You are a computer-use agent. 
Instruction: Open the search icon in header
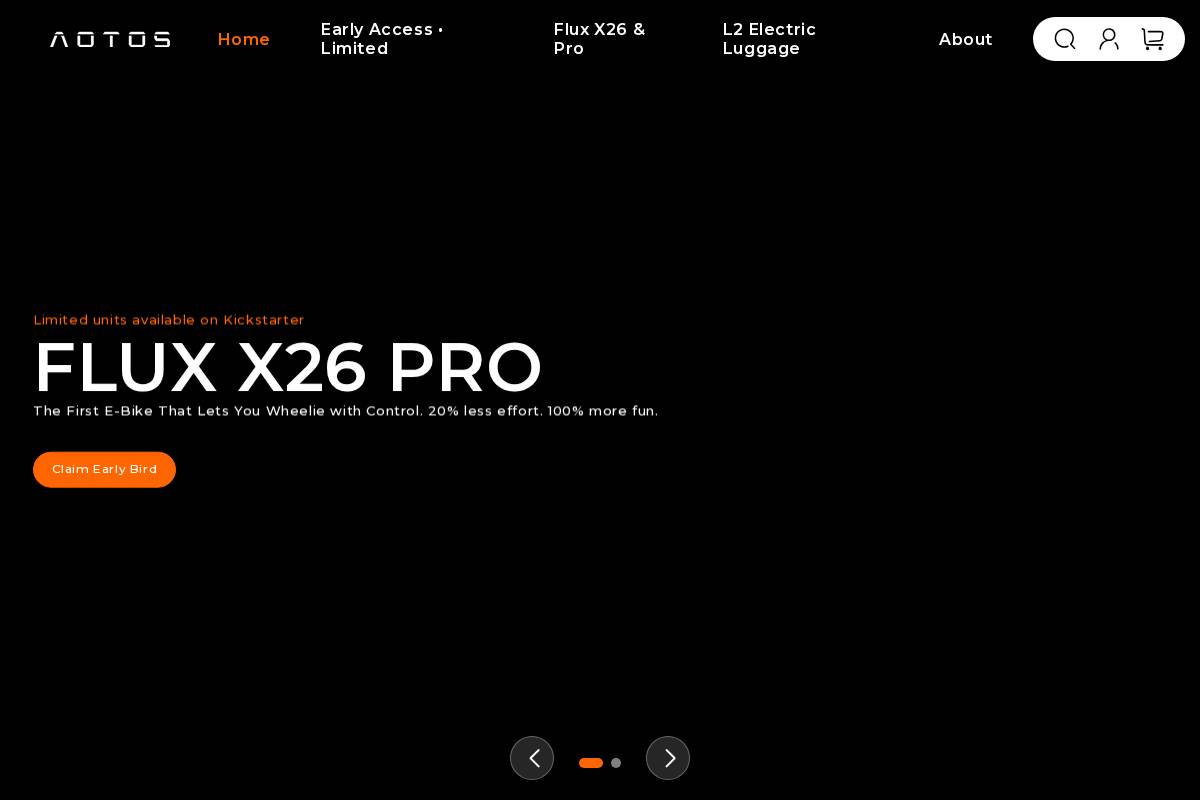pos(1065,39)
